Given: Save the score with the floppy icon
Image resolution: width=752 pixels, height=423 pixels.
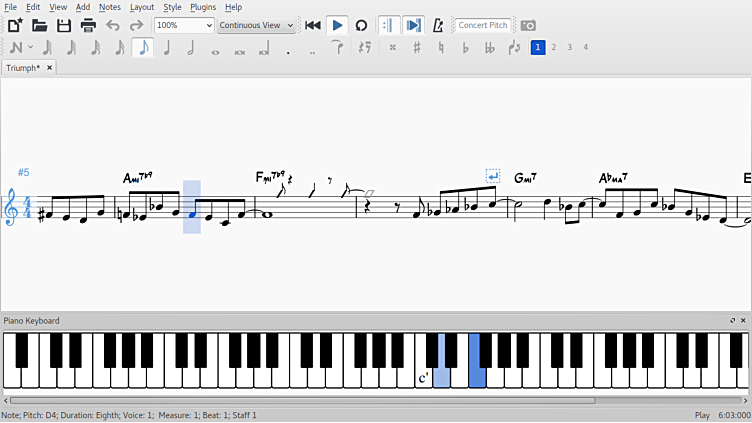Looking at the screenshot, I should tap(64, 25).
